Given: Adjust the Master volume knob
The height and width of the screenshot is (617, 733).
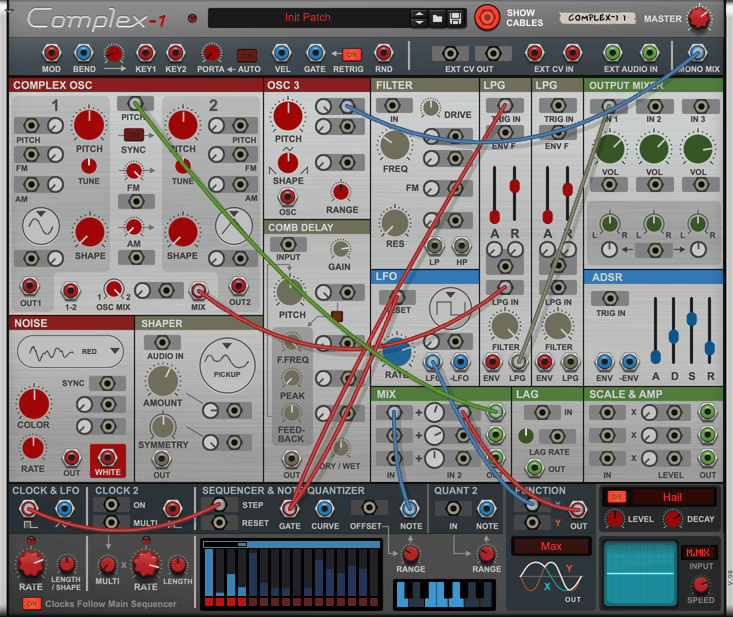Looking at the screenshot, I should click(x=699, y=19).
